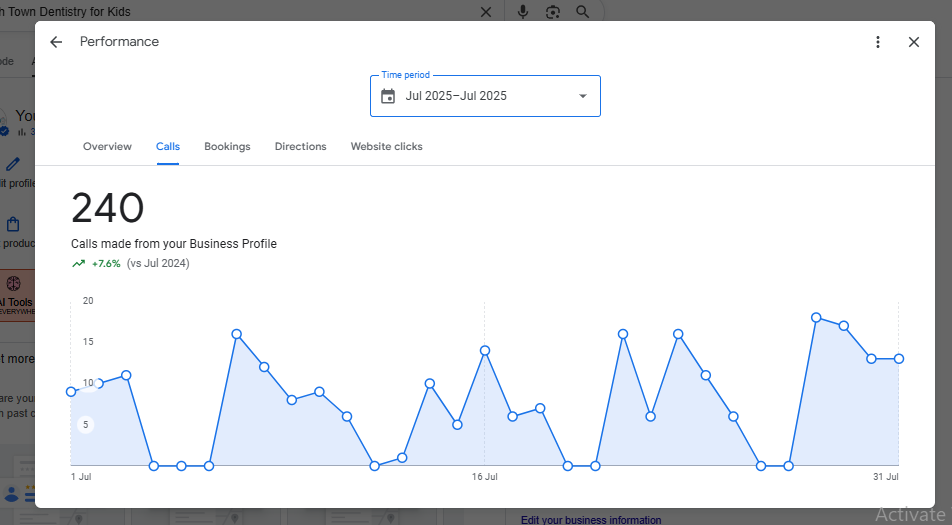Start voice search with microphone icon
The width and height of the screenshot is (952, 525).
click(x=523, y=12)
